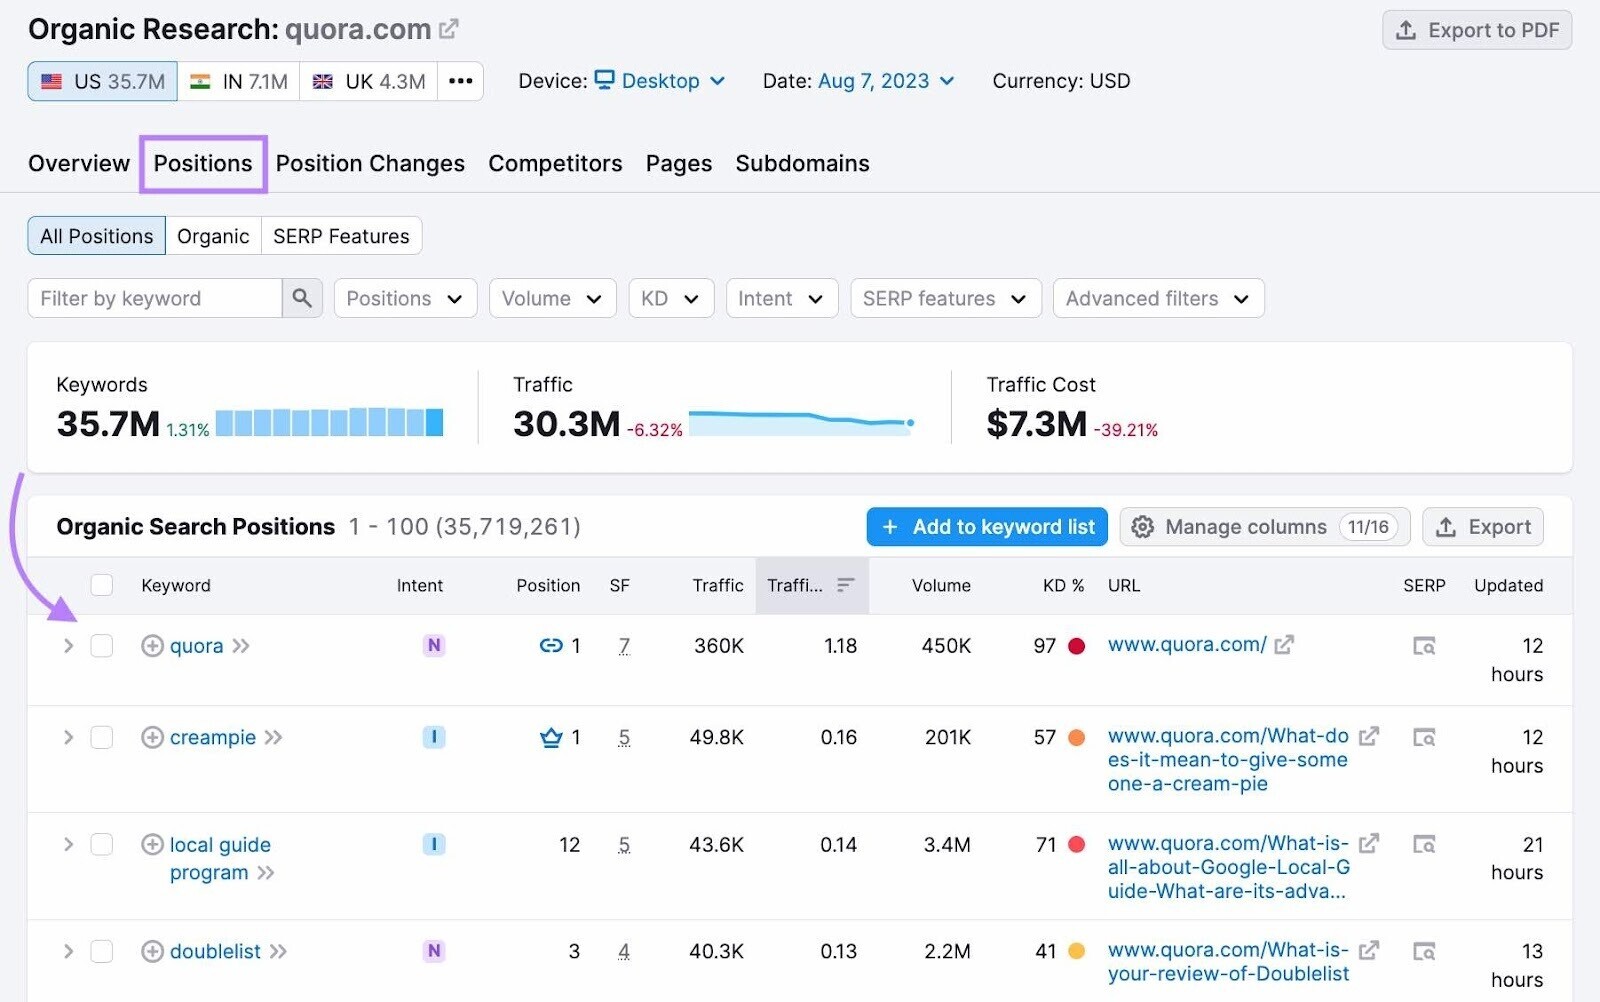Click the crown featured snippet icon for creampie
1600x1002 pixels.
551,737
